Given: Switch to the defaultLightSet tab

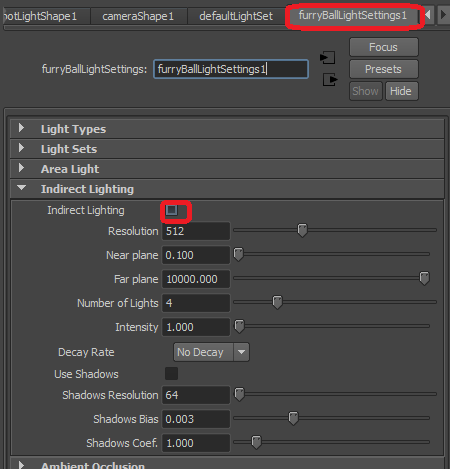Looking at the screenshot, I should [x=236, y=16].
